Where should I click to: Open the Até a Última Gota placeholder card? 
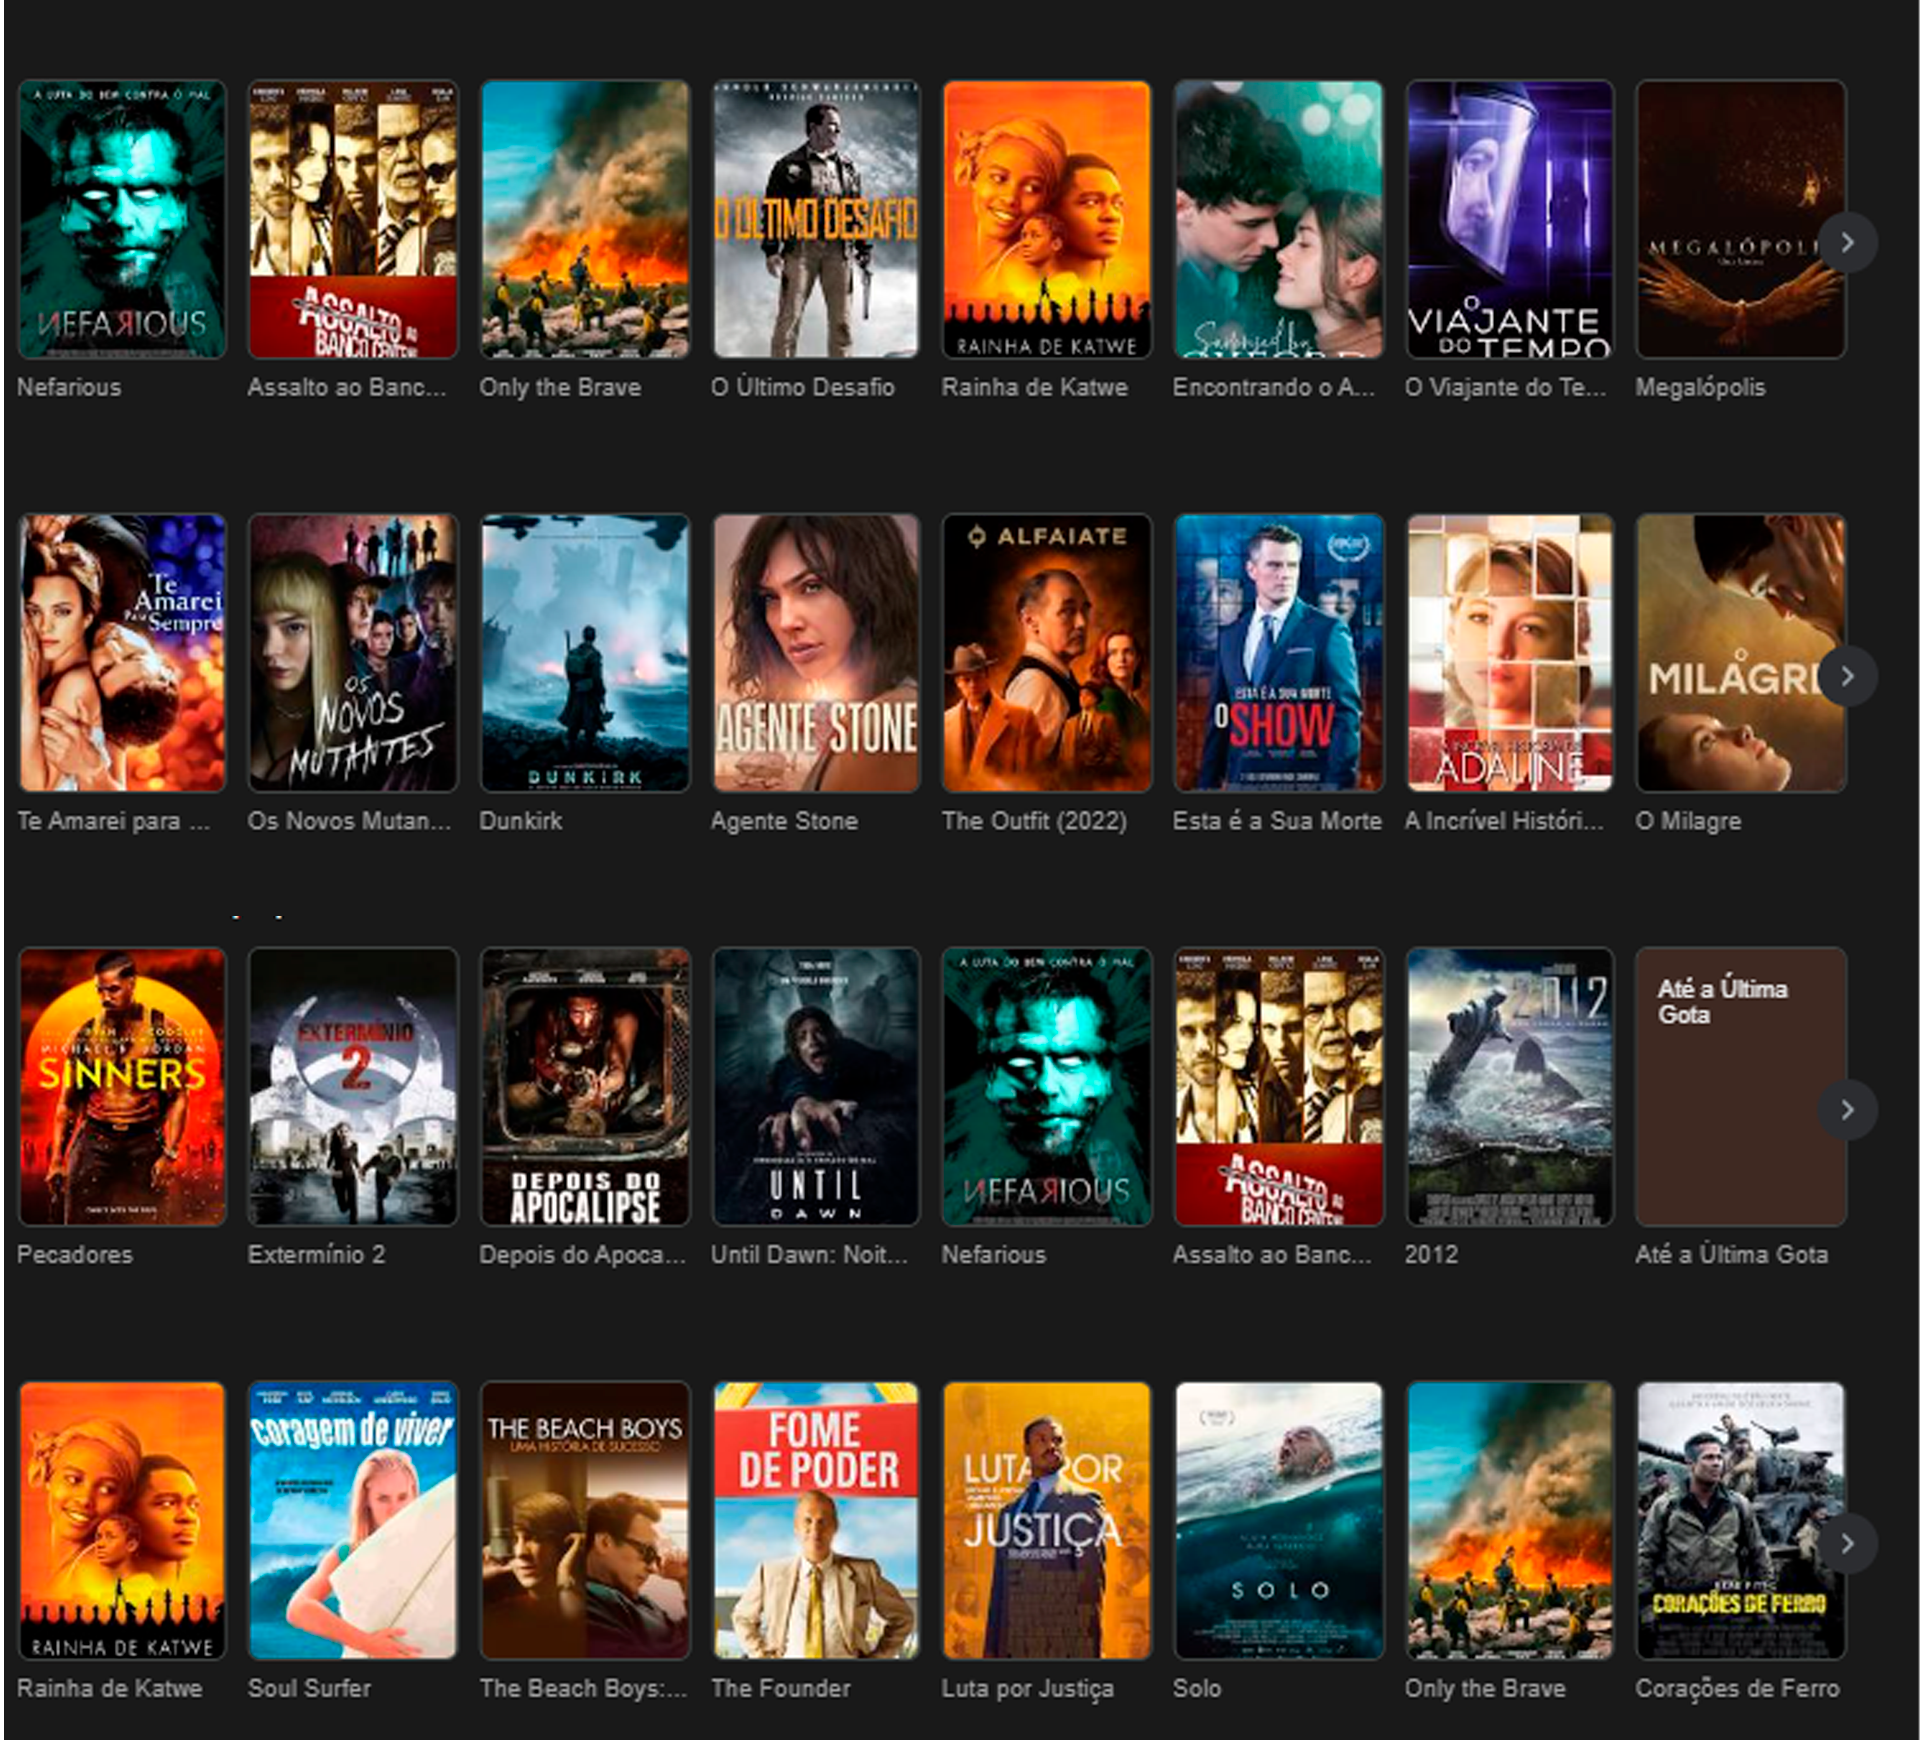coord(1740,1087)
